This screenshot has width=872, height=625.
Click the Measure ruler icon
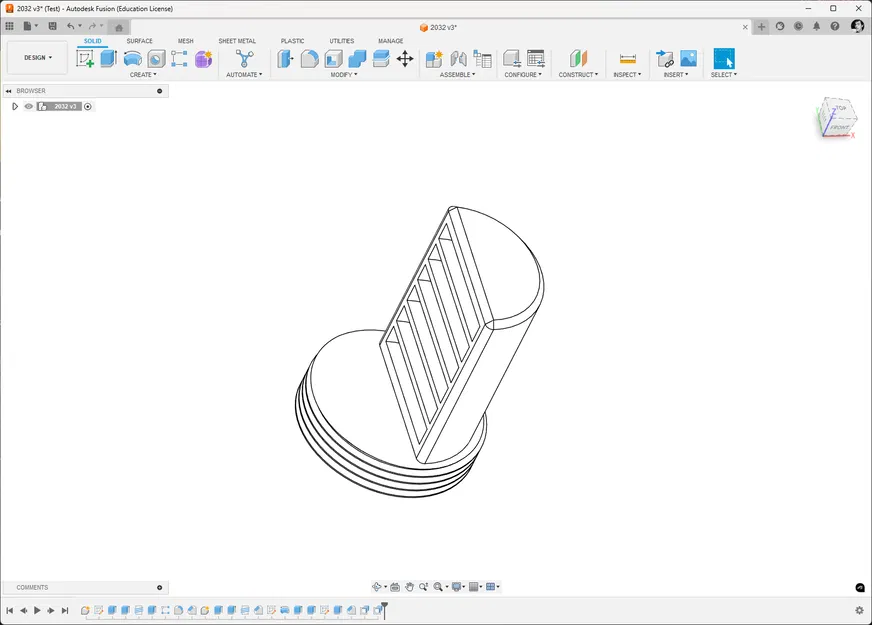627,58
